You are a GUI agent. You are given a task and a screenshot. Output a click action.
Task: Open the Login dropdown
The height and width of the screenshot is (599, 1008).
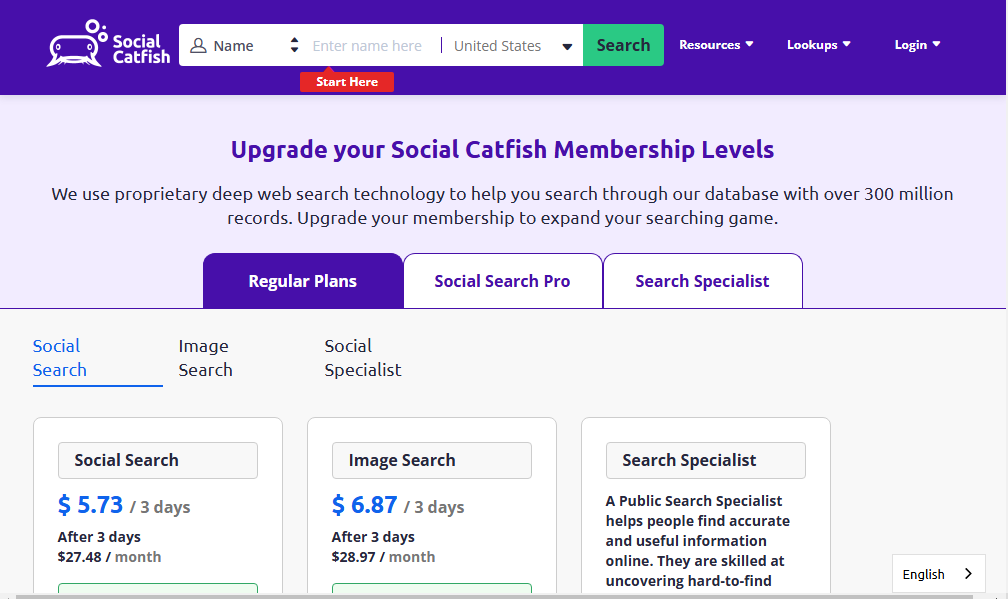pos(917,44)
